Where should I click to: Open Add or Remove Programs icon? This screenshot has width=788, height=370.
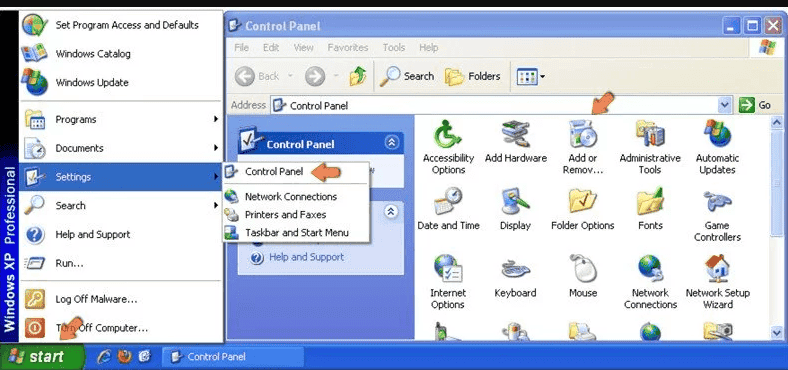tap(583, 147)
